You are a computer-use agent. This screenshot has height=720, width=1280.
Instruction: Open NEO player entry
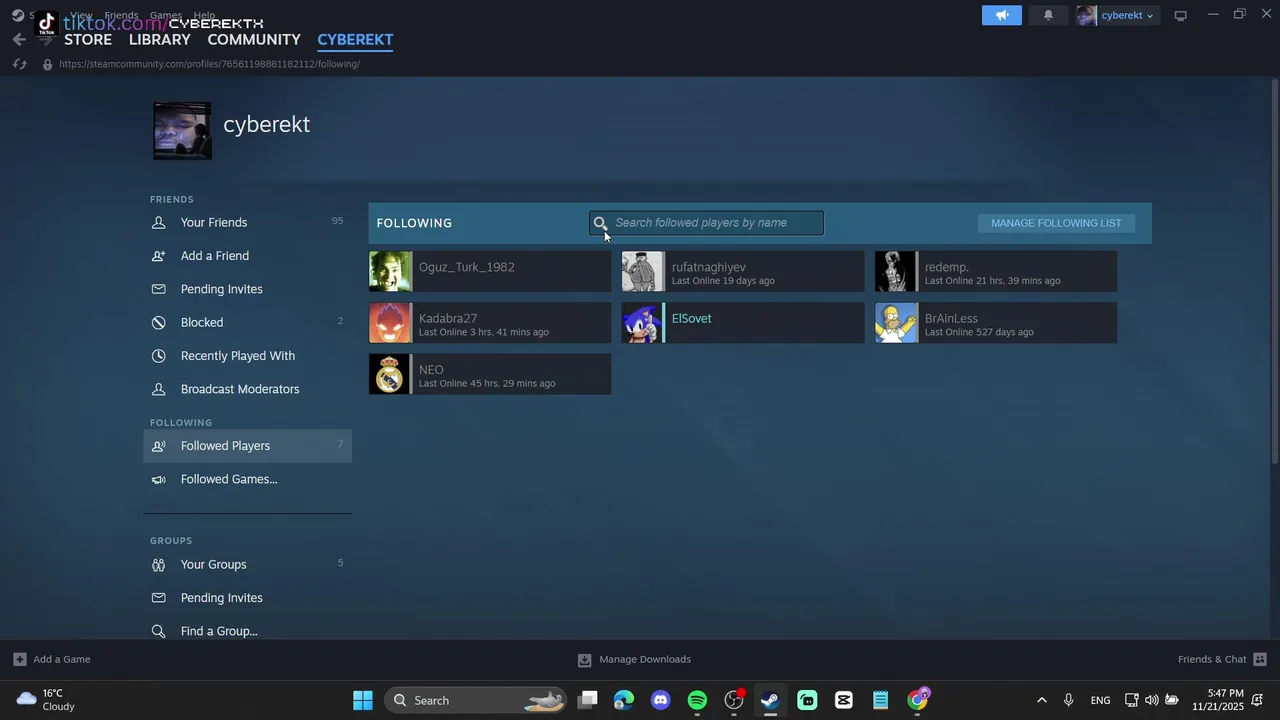490,374
